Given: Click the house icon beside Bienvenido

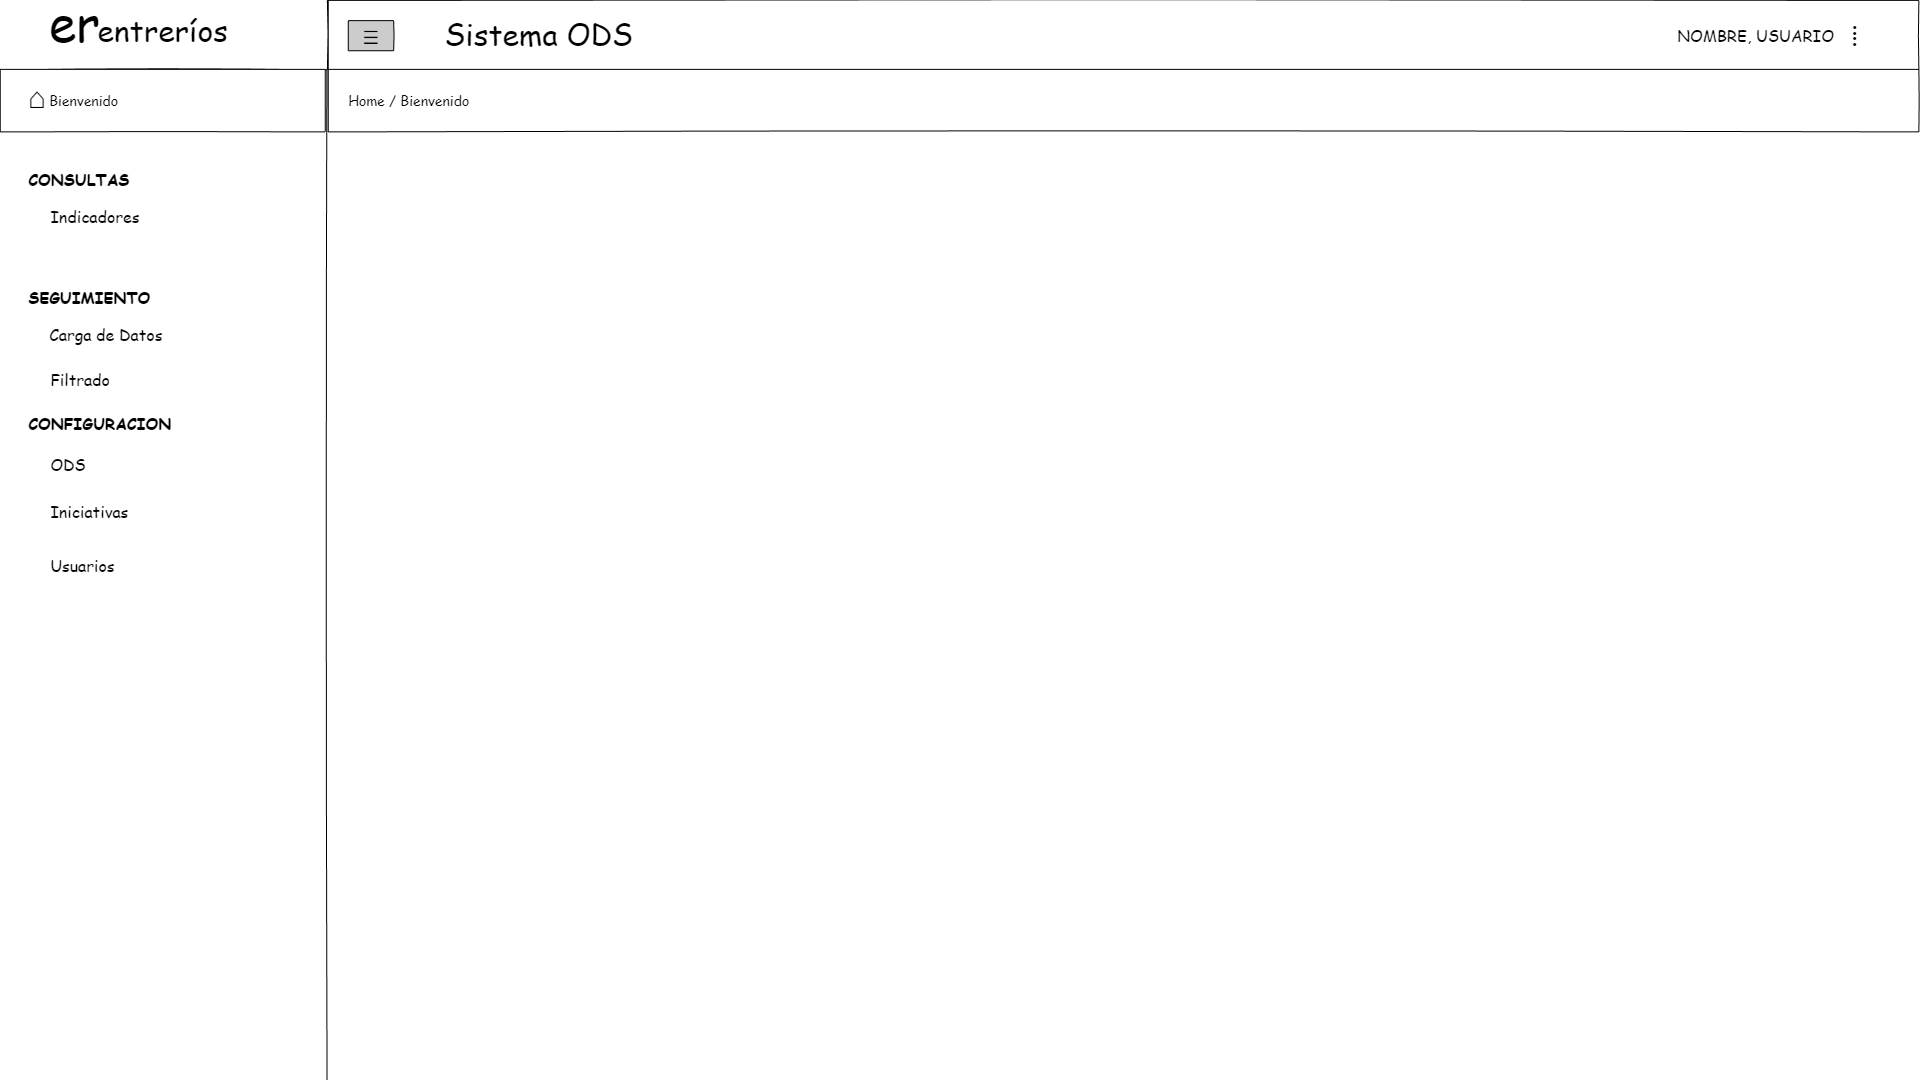Looking at the screenshot, I should pyautogui.click(x=37, y=100).
